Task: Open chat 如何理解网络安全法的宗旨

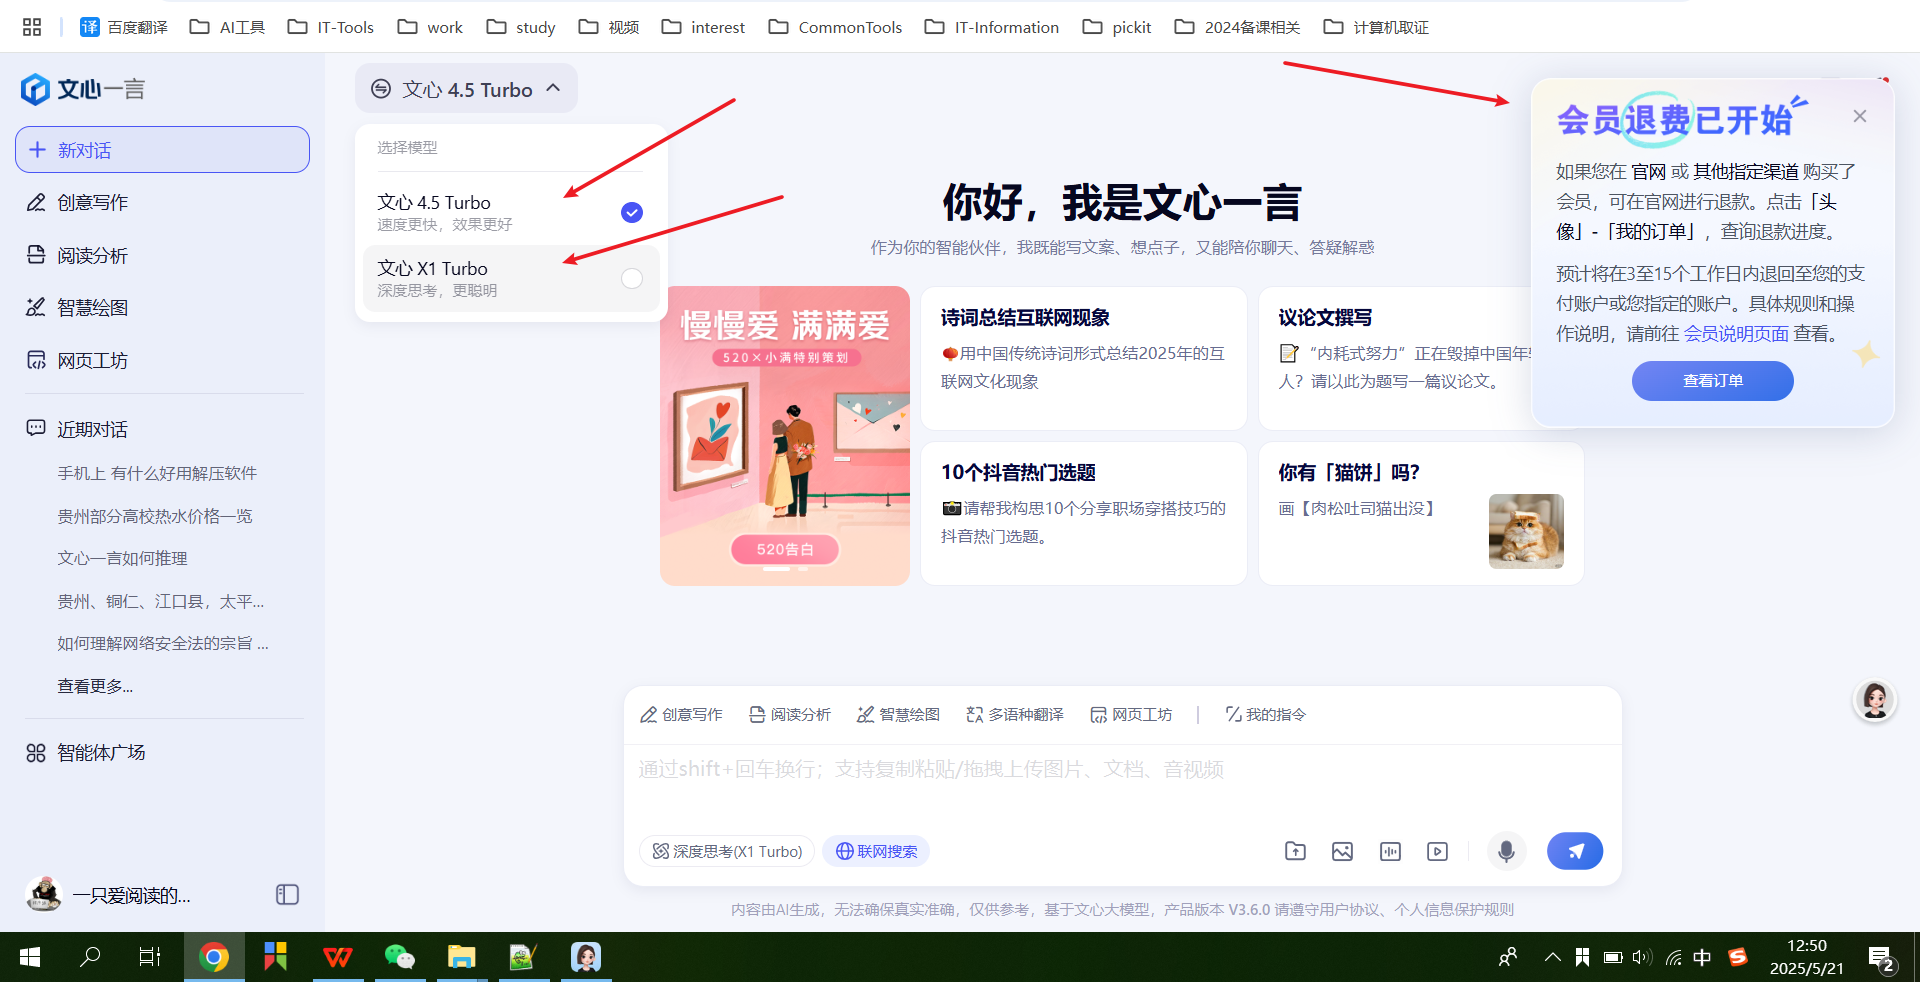Action: [163, 643]
